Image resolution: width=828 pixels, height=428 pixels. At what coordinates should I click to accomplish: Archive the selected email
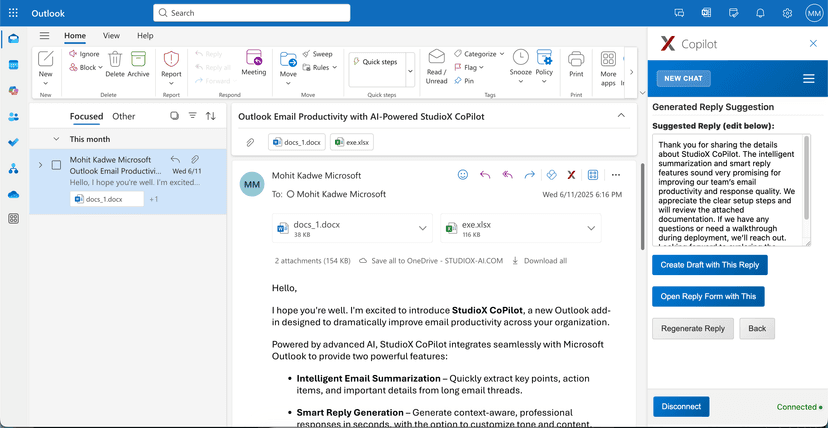[x=138, y=64]
